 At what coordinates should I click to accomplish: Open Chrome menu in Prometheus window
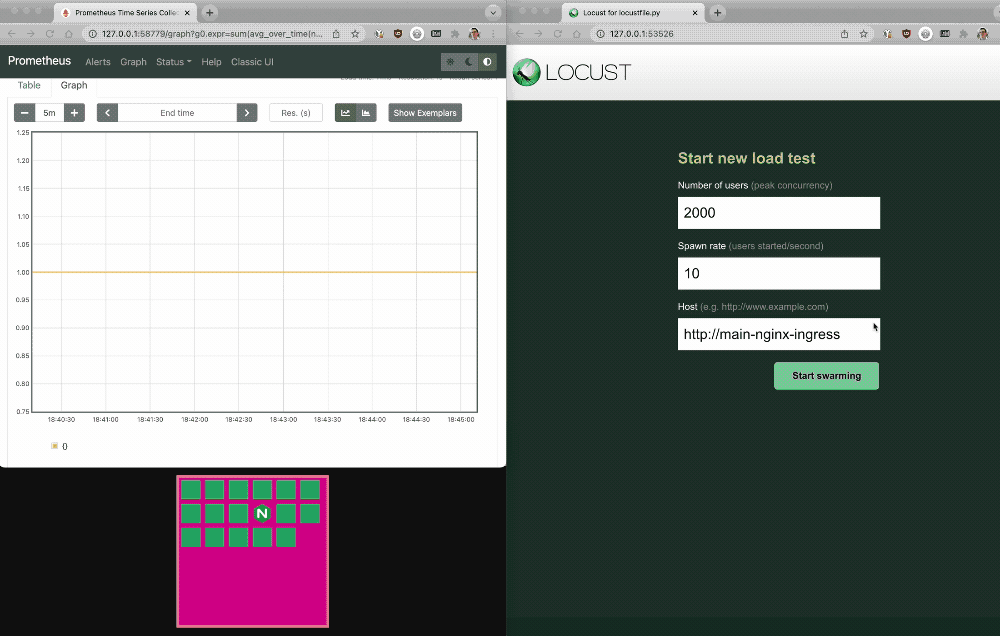coord(494,33)
